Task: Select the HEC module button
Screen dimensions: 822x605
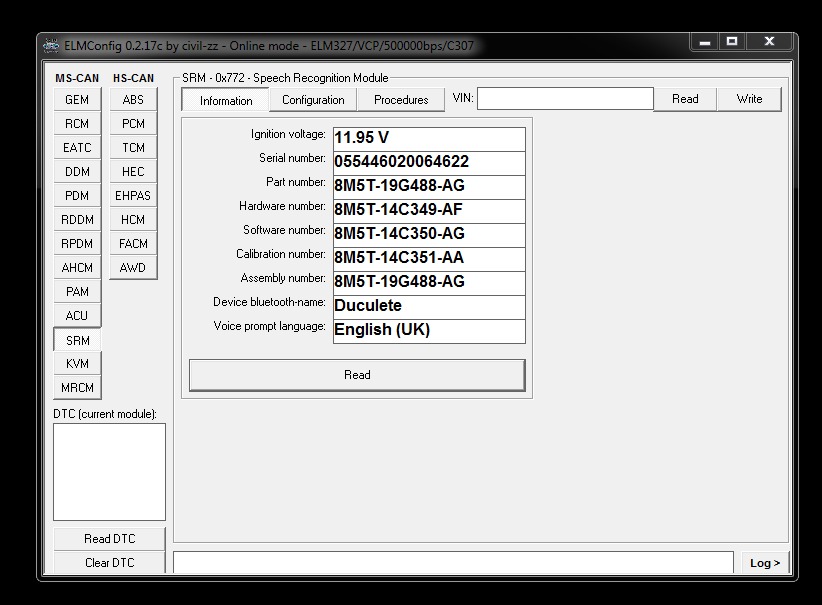Action: [x=133, y=172]
